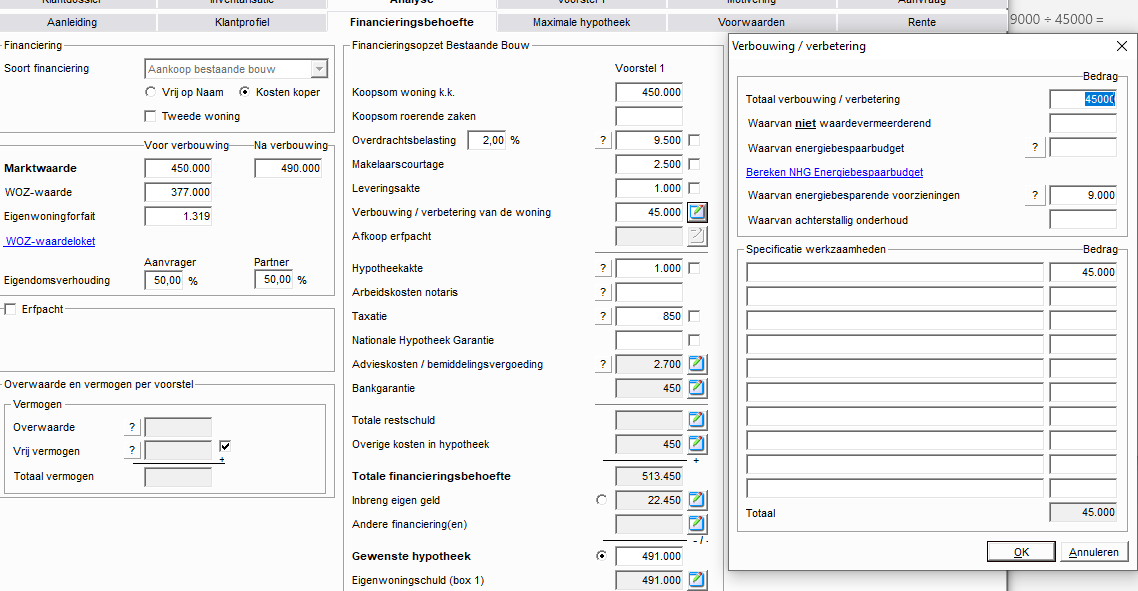Tick the Erfpacht checkbox
Viewport: 1138px width, 591px height.
coord(11,309)
